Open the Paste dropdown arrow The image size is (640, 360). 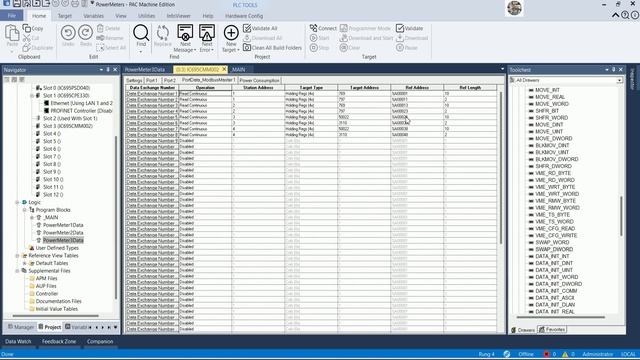coord(12,52)
